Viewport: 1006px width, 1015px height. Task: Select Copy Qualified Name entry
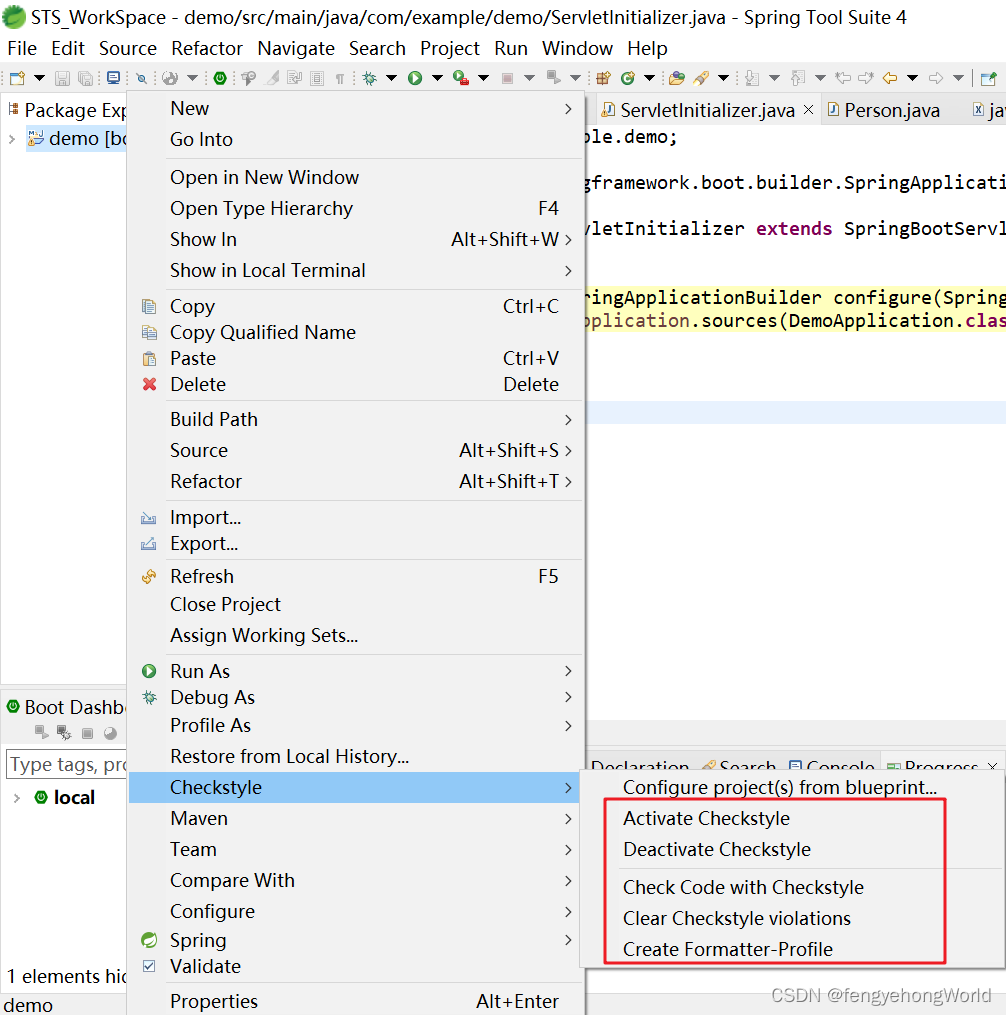click(x=355, y=332)
